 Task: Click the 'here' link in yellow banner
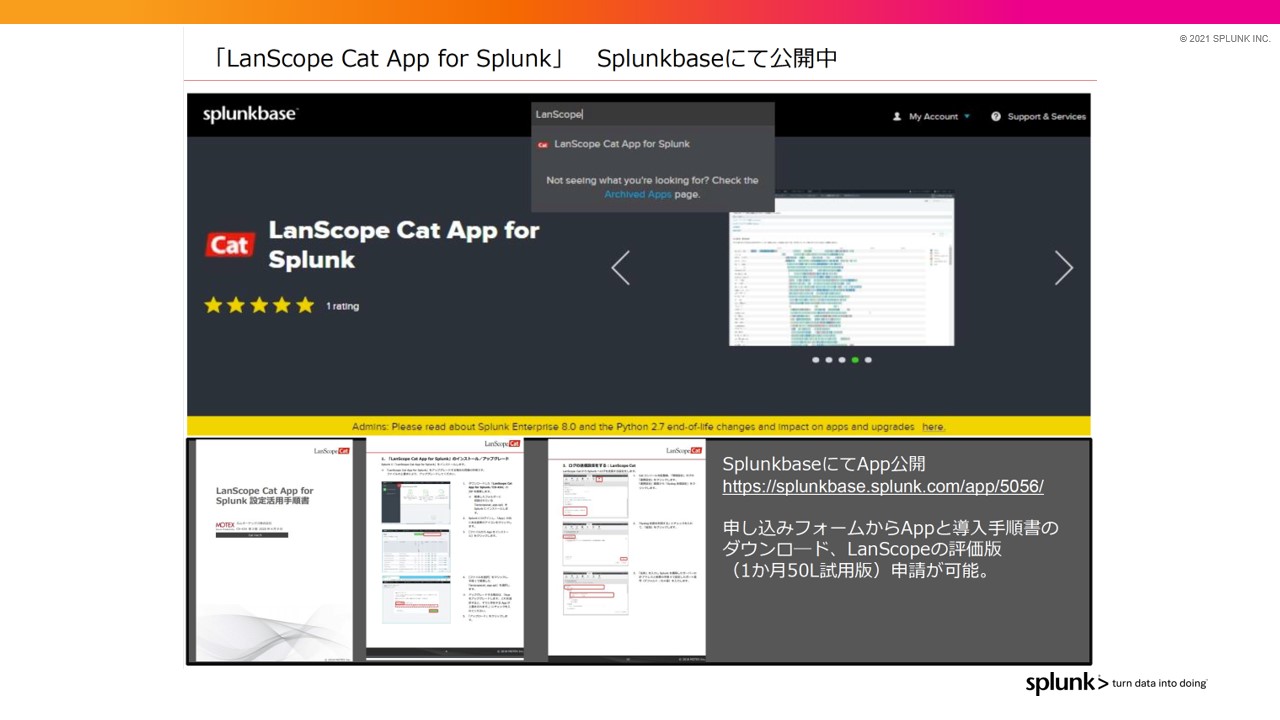click(933, 427)
